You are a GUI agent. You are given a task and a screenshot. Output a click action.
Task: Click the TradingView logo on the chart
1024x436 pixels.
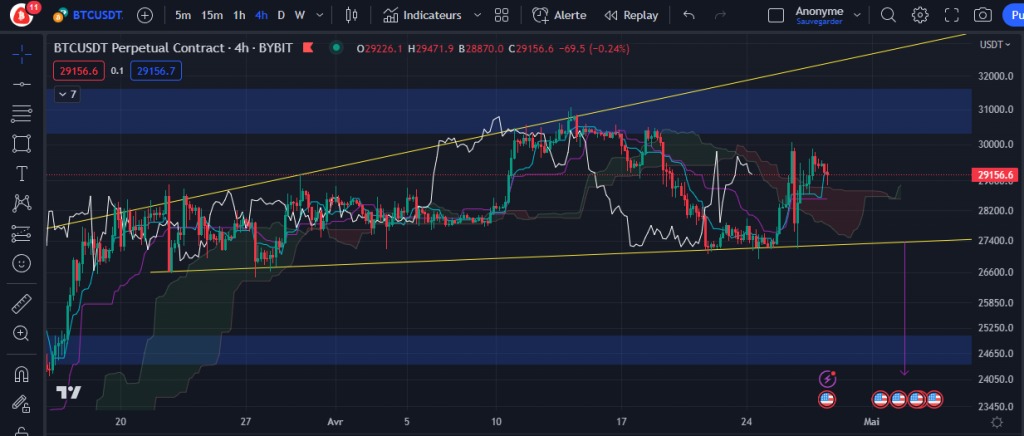(69, 392)
